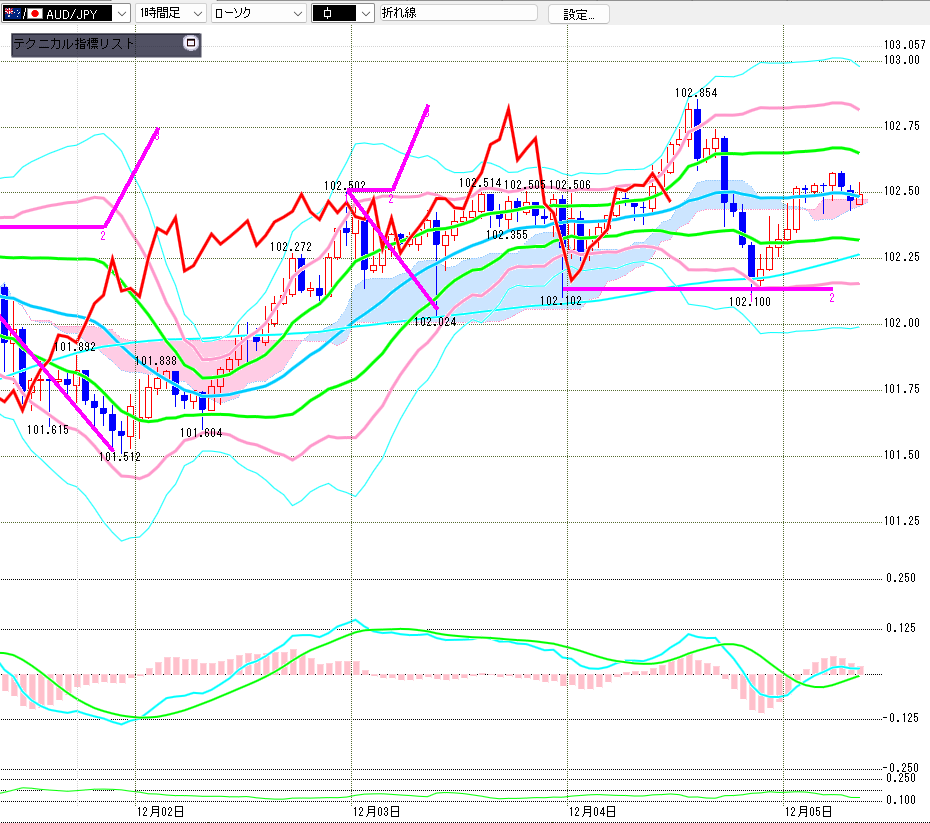The image size is (930, 823).
Task: Click the Australian flag icon in pair selector
Action: click(x=12, y=13)
